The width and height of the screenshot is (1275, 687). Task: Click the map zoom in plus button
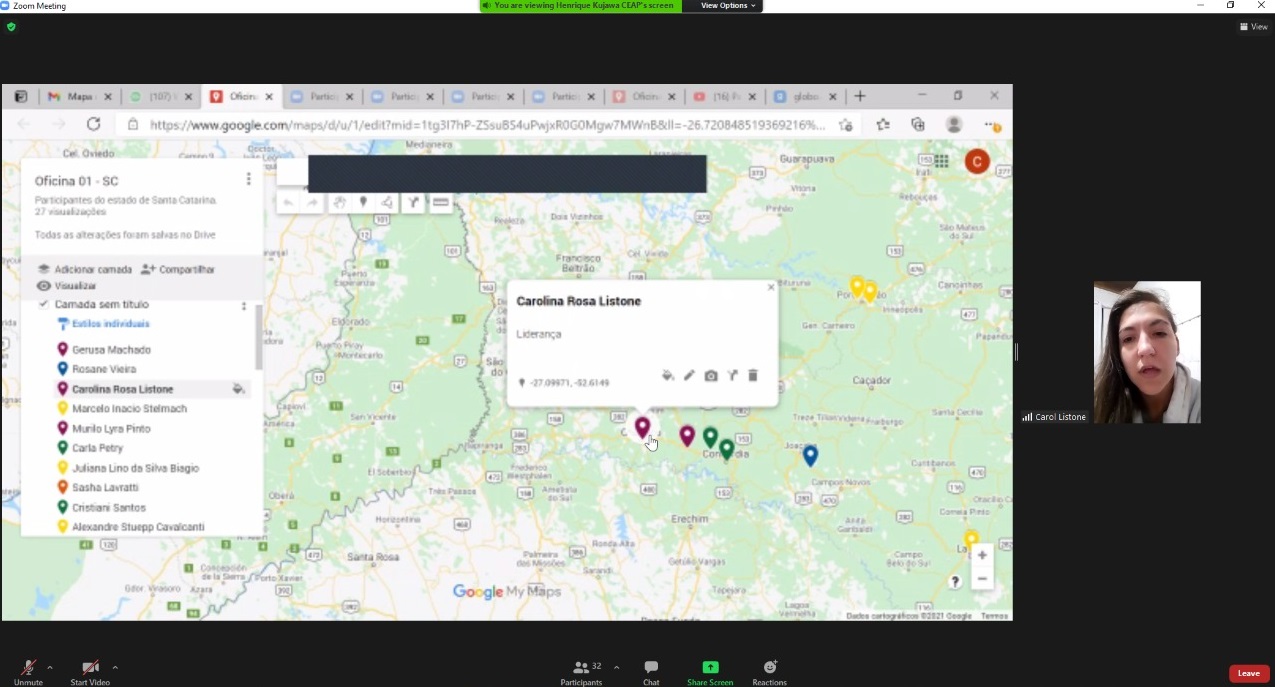(x=982, y=555)
